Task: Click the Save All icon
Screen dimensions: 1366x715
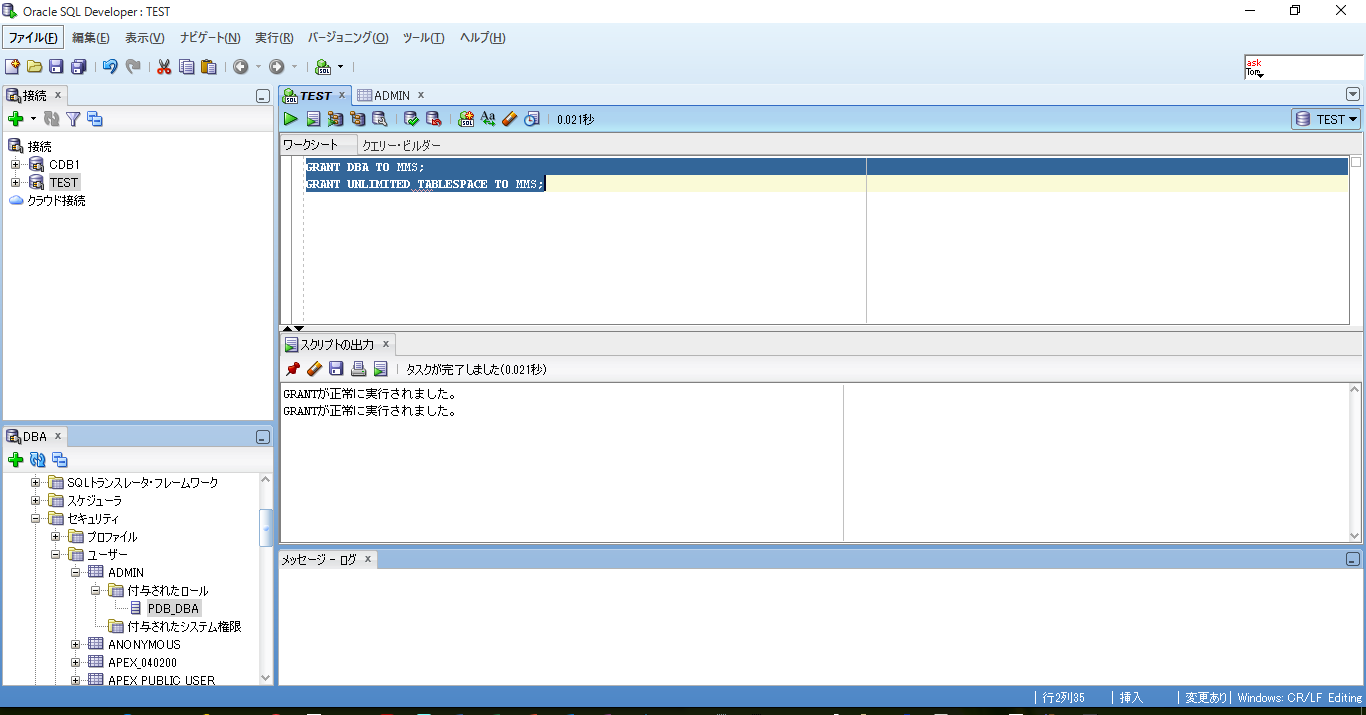Action: point(78,67)
